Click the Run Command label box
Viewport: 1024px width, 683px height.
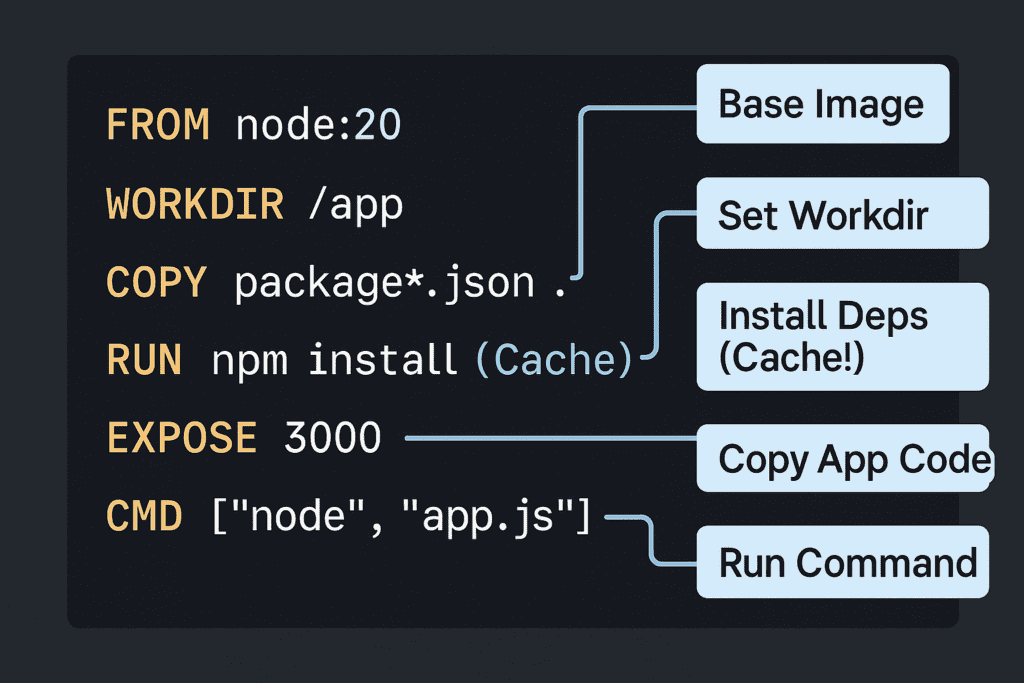(842, 562)
